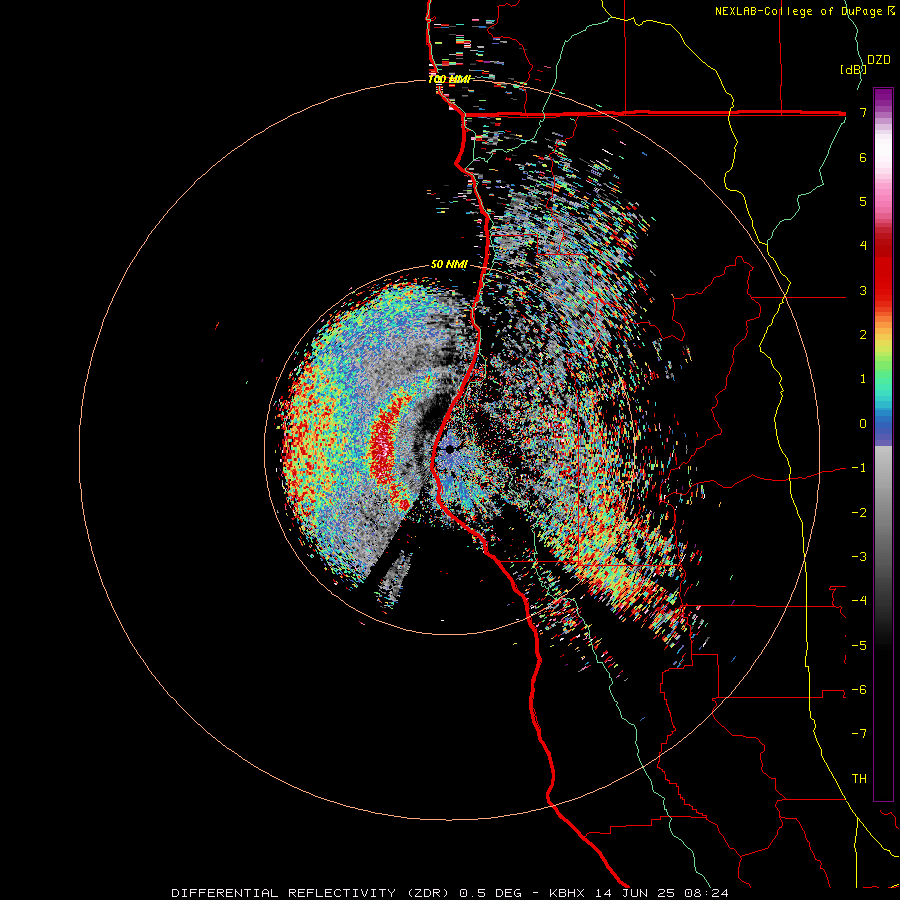Click the legend value -4
This screenshot has height=900, width=900.
859,601
